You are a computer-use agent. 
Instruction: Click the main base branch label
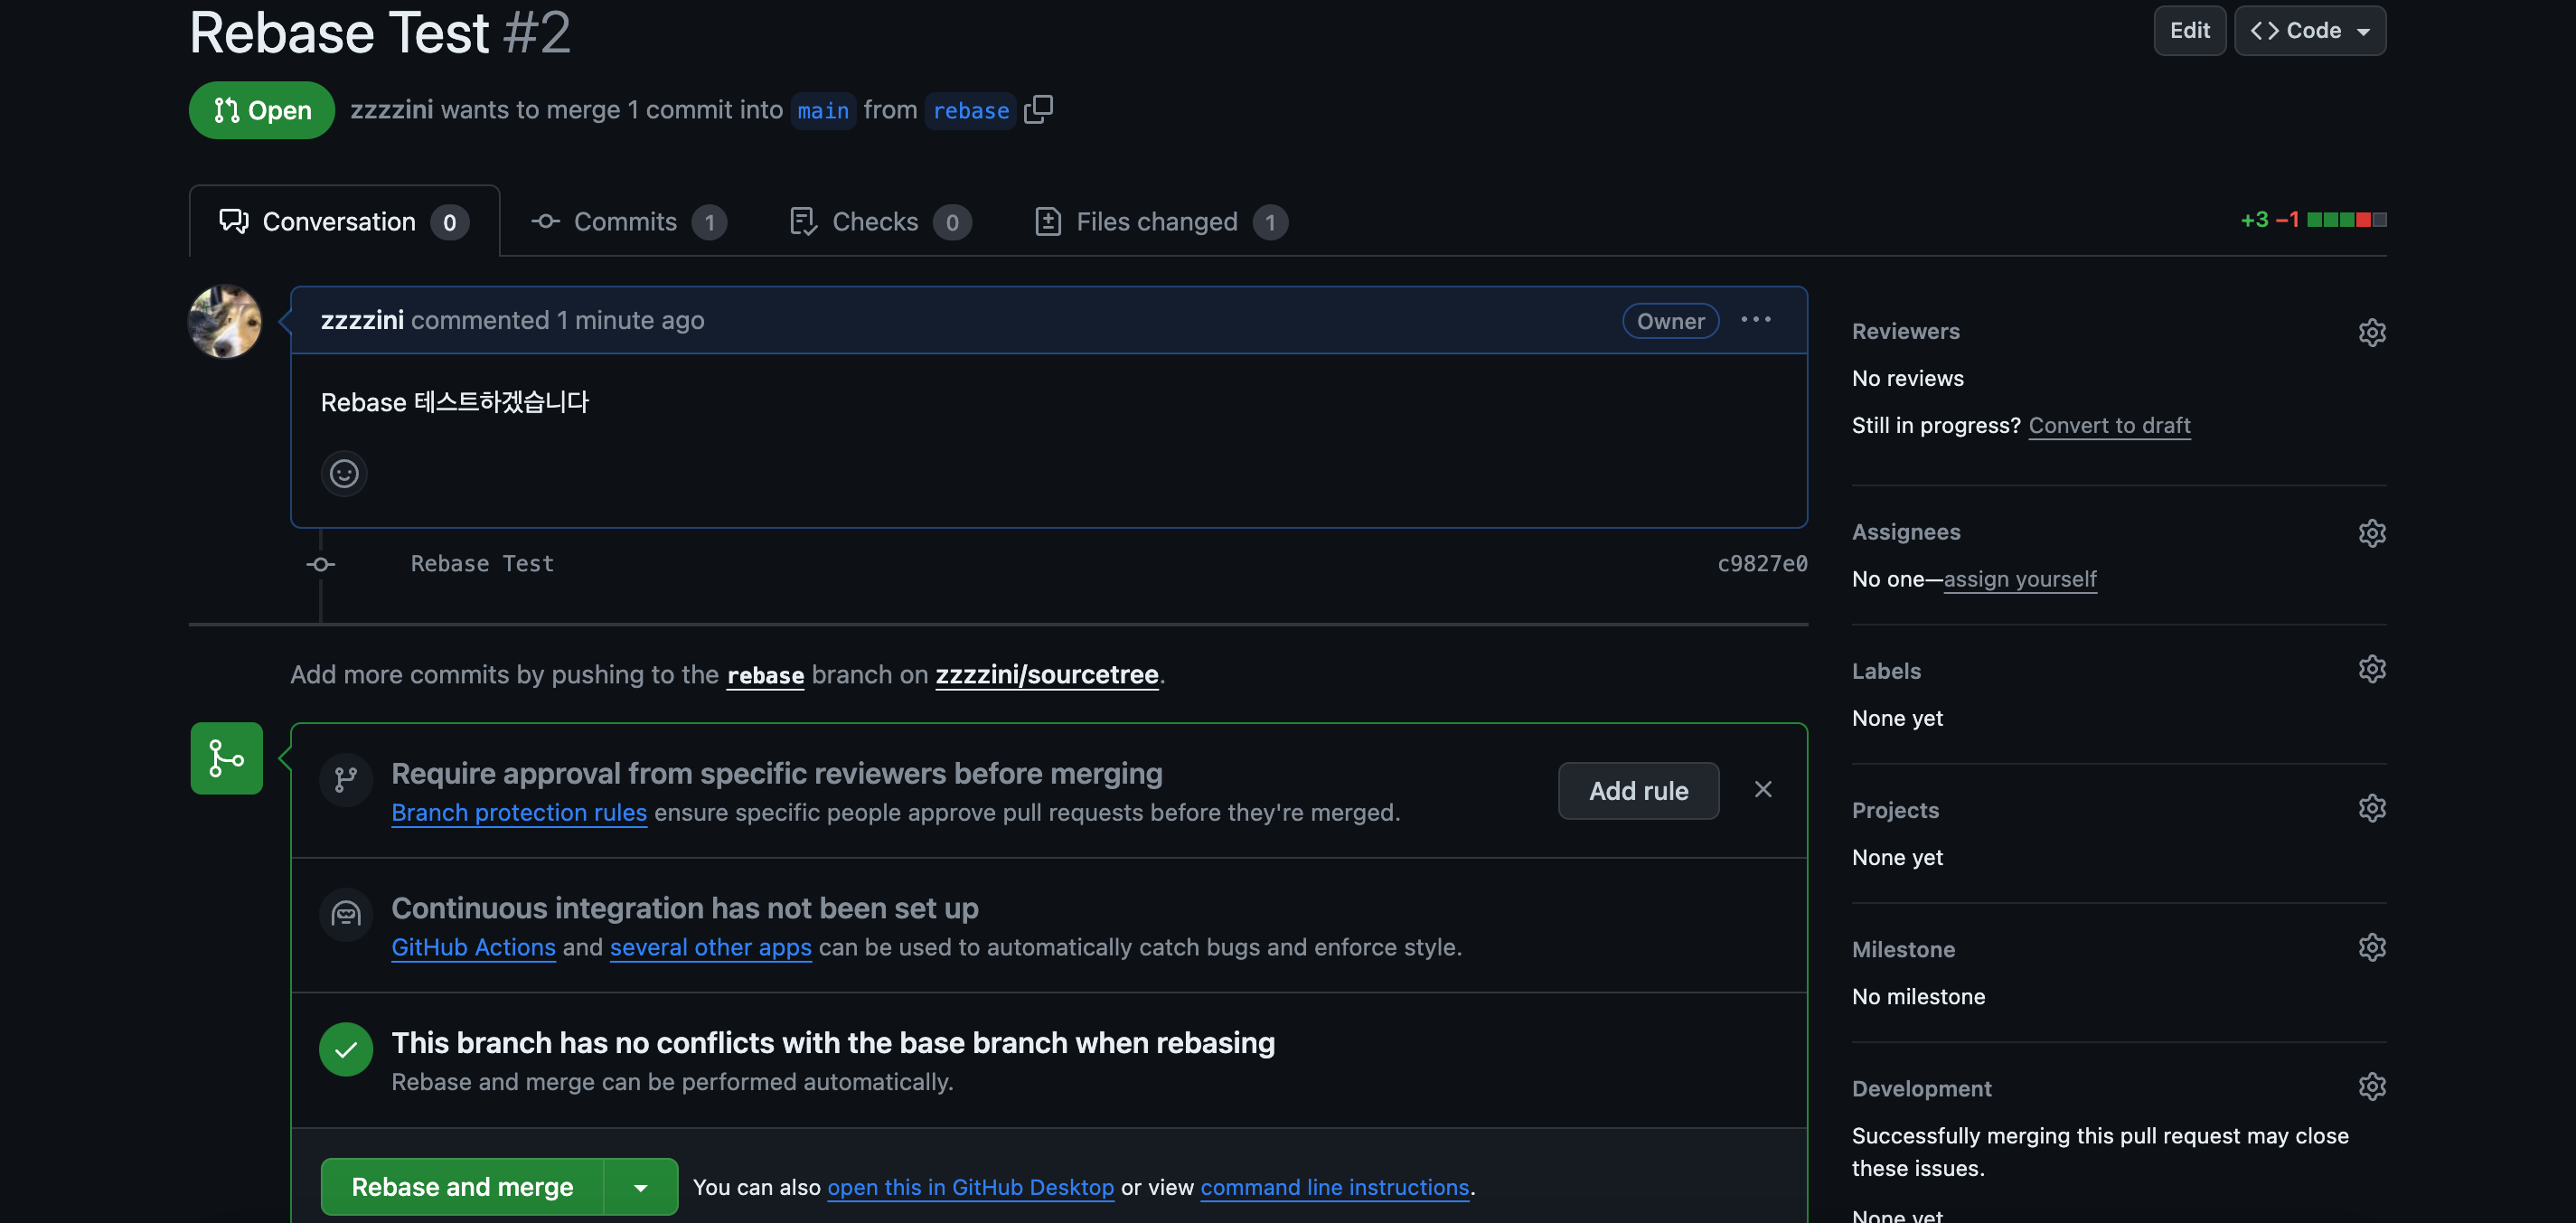[822, 111]
